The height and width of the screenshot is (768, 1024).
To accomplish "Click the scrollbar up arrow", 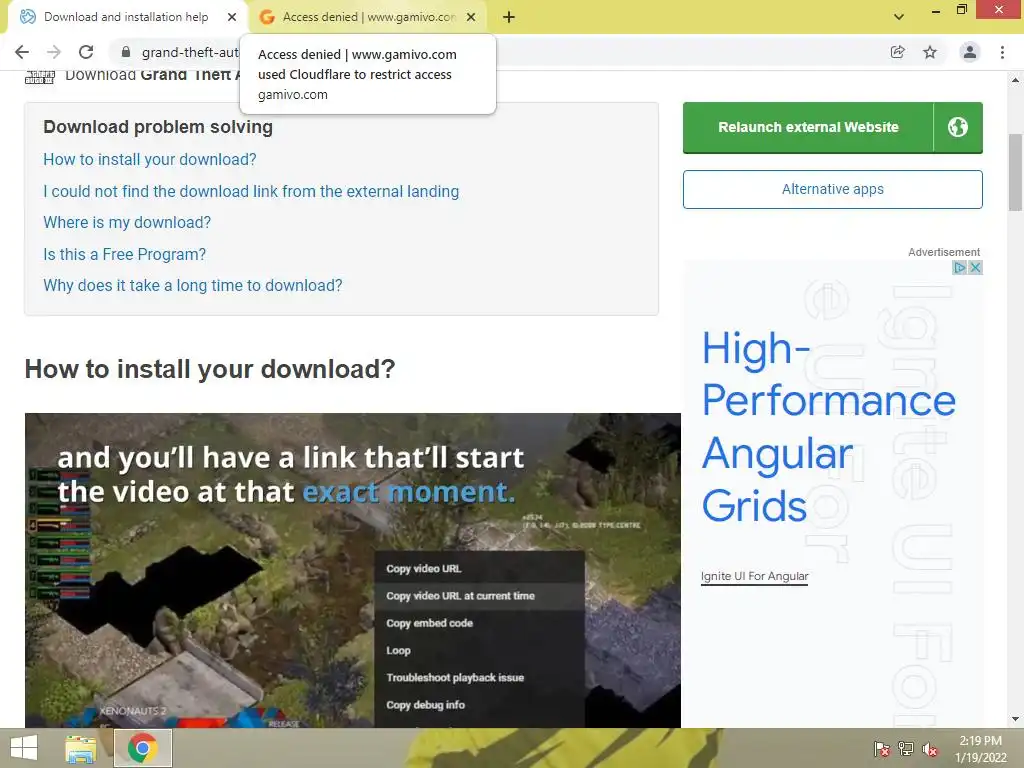I will point(1015,80).
